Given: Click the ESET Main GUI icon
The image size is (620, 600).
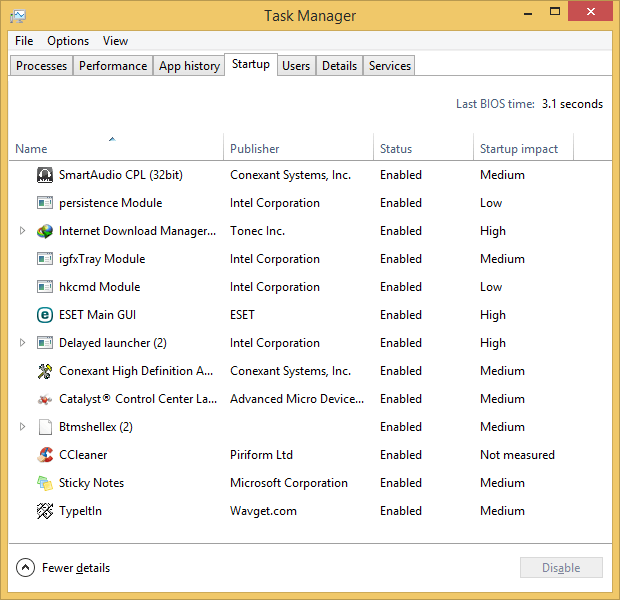Looking at the screenshot, I should (45, 315).
